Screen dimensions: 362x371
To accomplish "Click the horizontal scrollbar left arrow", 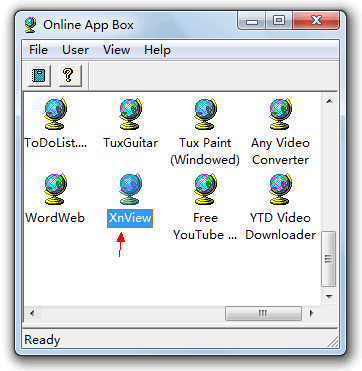I will click(x=32, y=313).
